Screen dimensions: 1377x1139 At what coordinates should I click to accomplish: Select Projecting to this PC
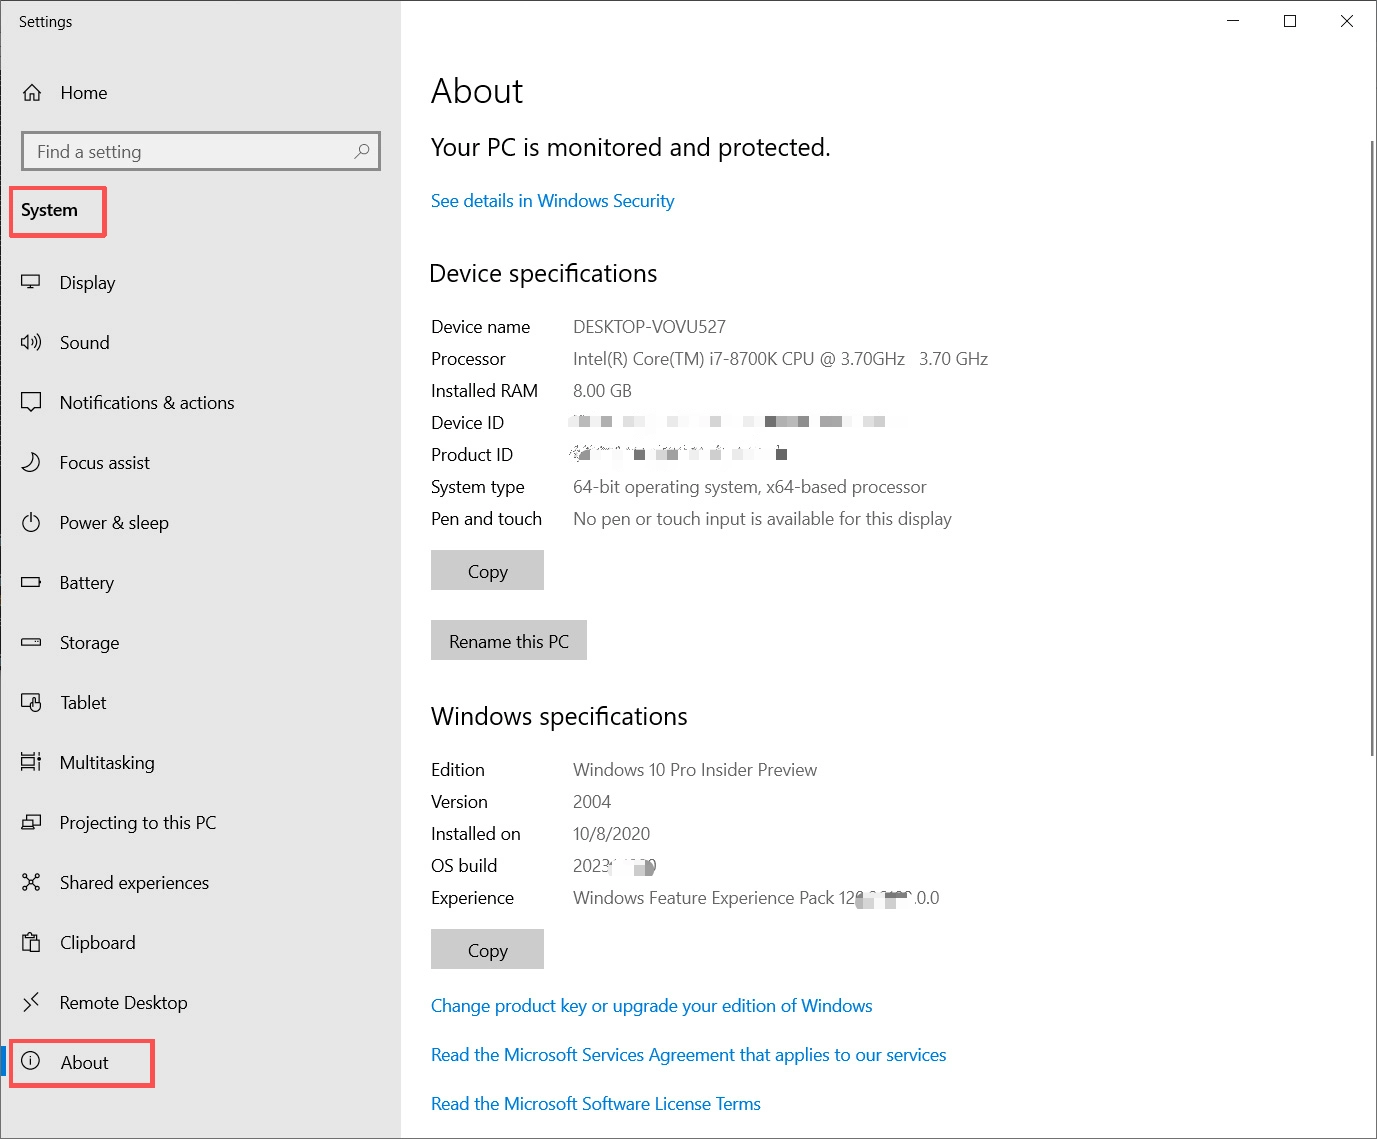coord(200,823)
